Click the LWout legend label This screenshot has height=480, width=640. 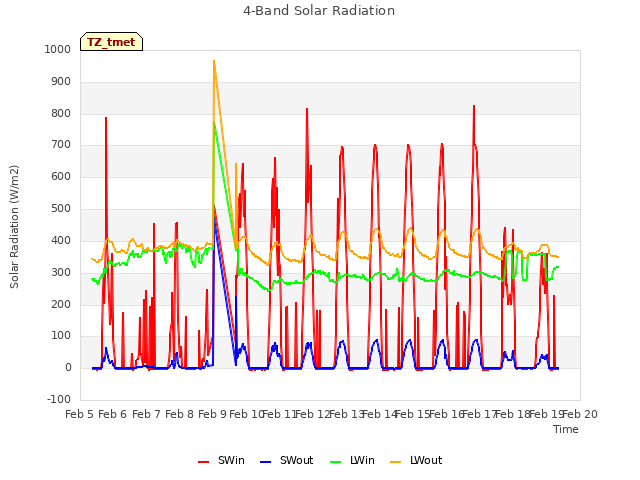(426, 460)
